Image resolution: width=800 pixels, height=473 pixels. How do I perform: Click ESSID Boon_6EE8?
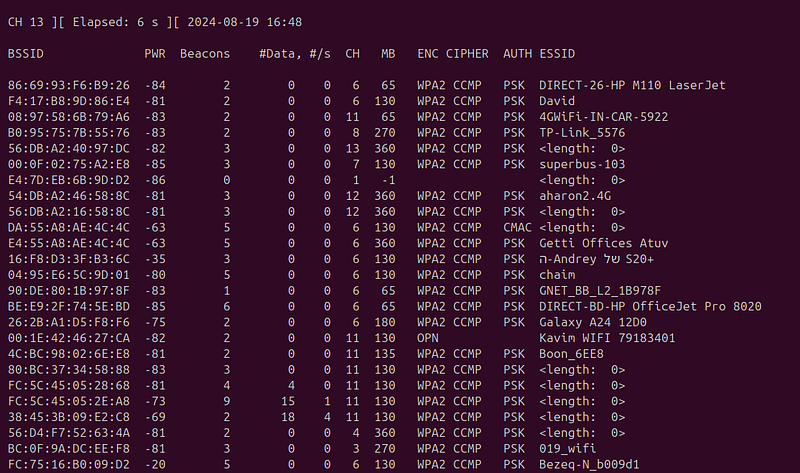(x=571, y=355)
